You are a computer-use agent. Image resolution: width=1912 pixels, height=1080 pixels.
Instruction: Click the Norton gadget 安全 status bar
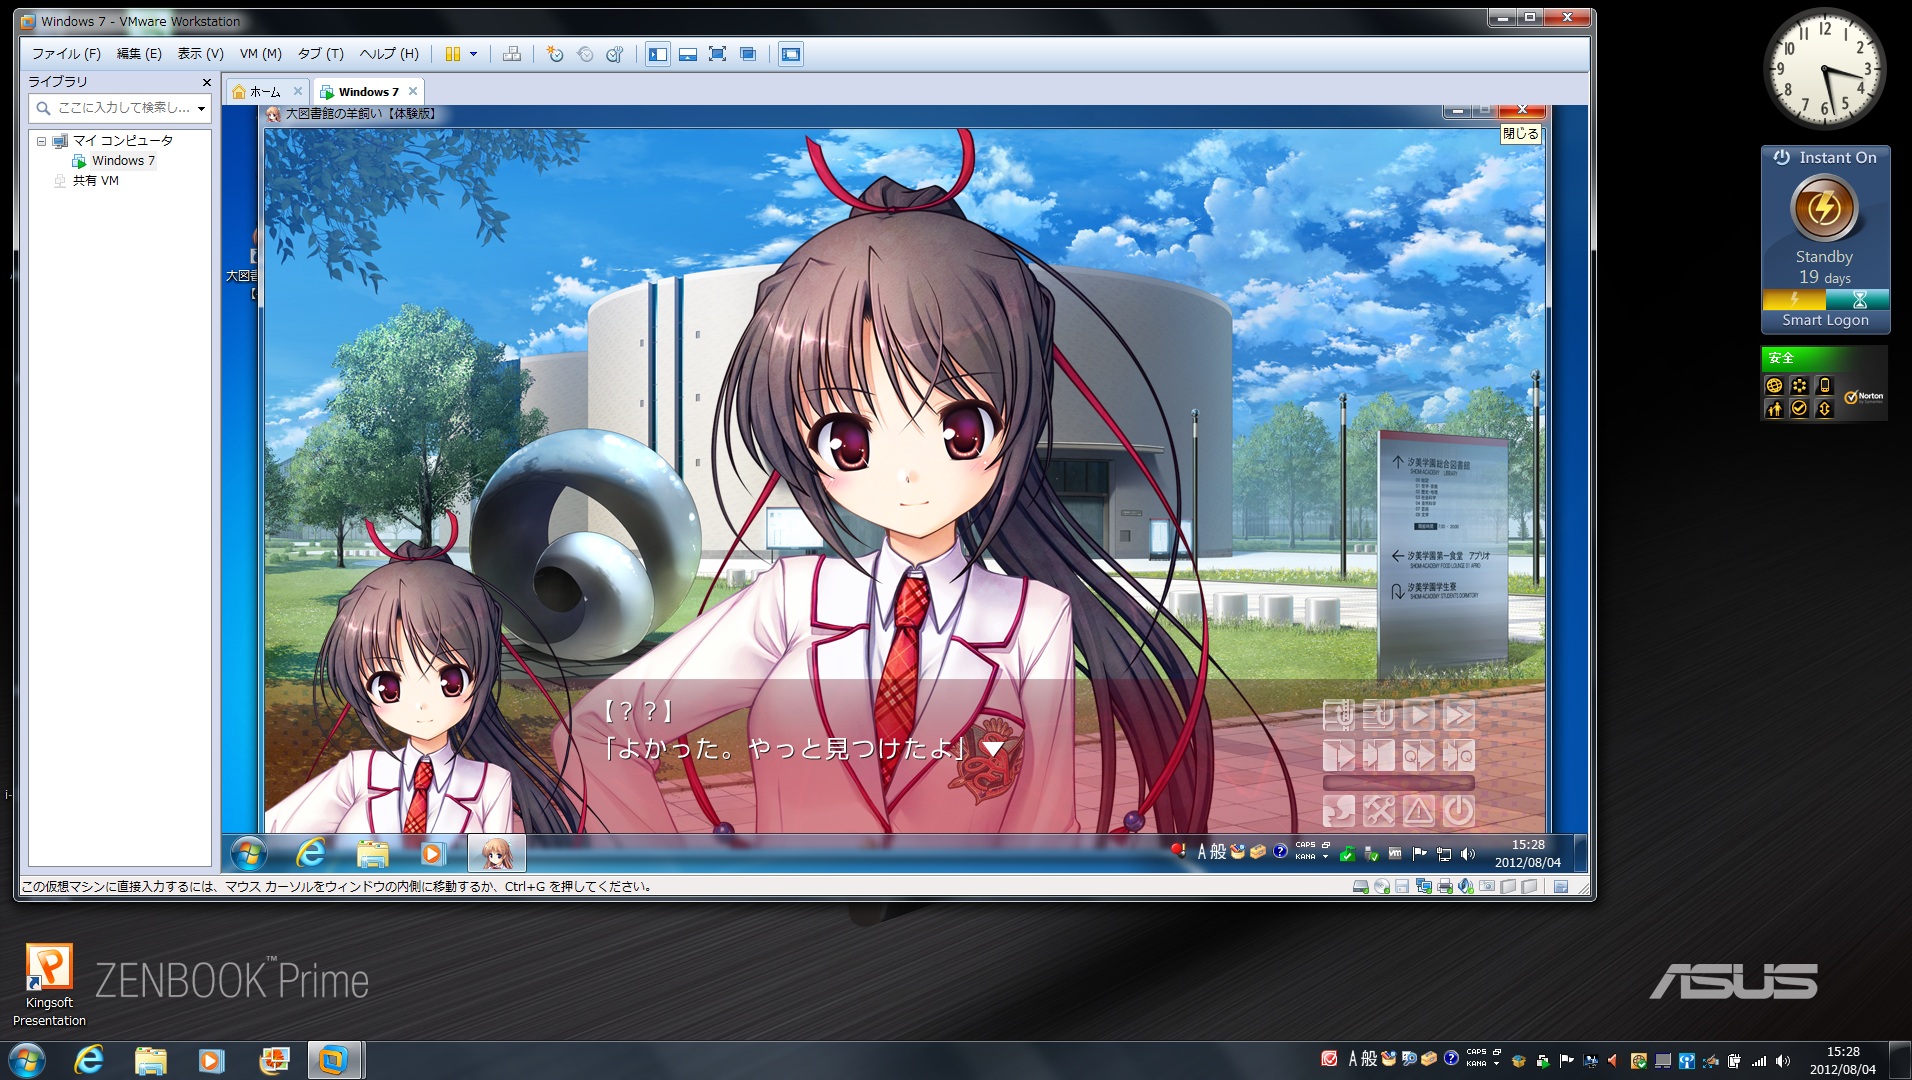(x=1824, y=358)
